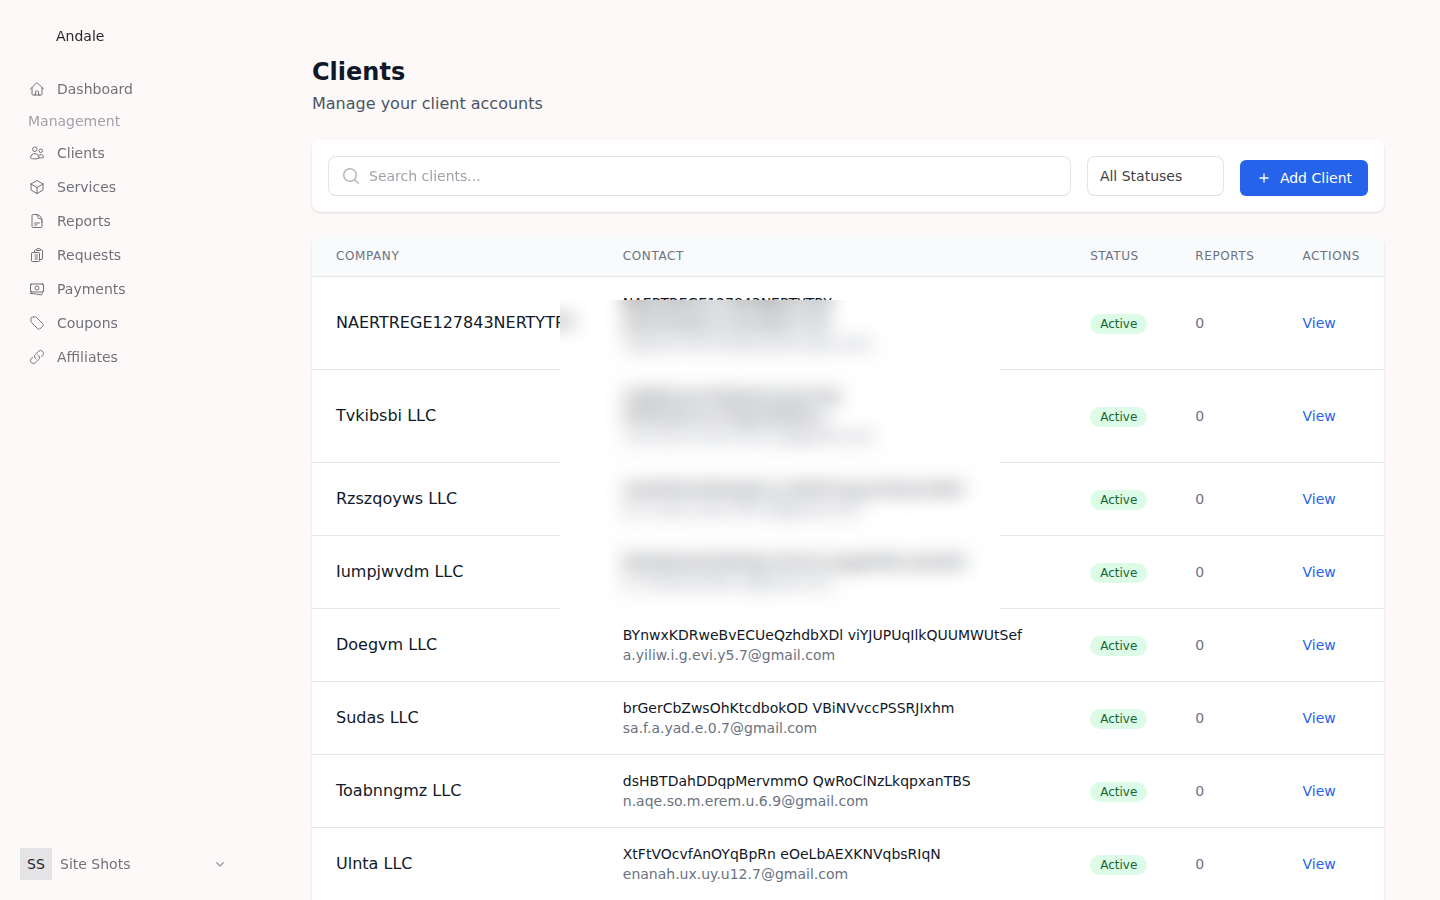The image size is (1440, 900).
Task: Click the Active badge for Doegvm LLC
Action: pyautogui.click(x=1118, y=646)
